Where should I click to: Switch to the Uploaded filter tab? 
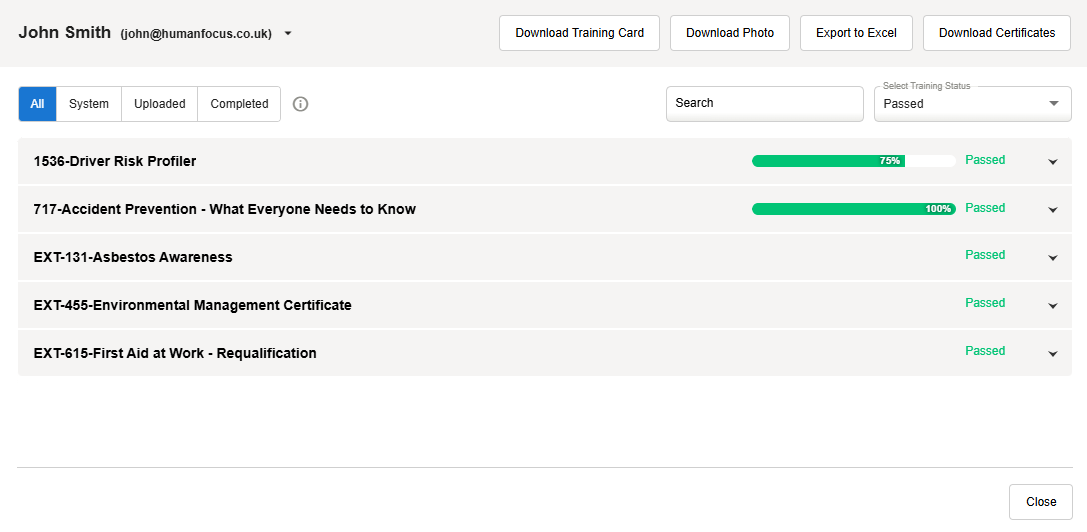[x=160, y=104]
